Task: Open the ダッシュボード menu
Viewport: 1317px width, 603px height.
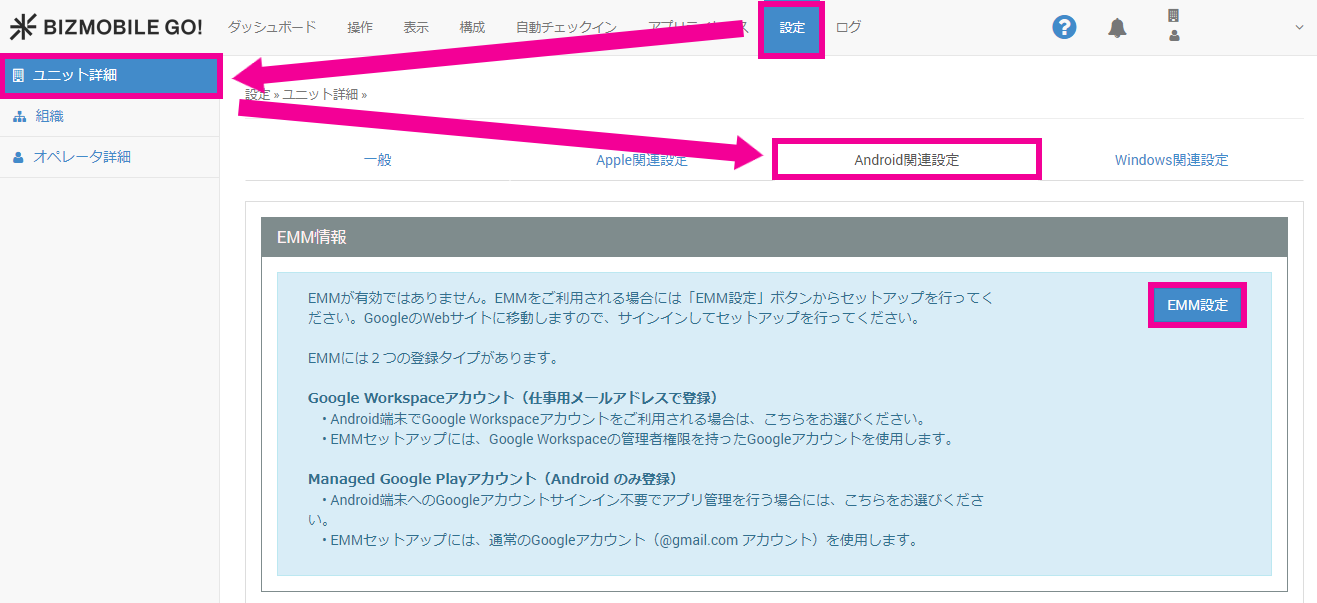Action: [272, 28]
